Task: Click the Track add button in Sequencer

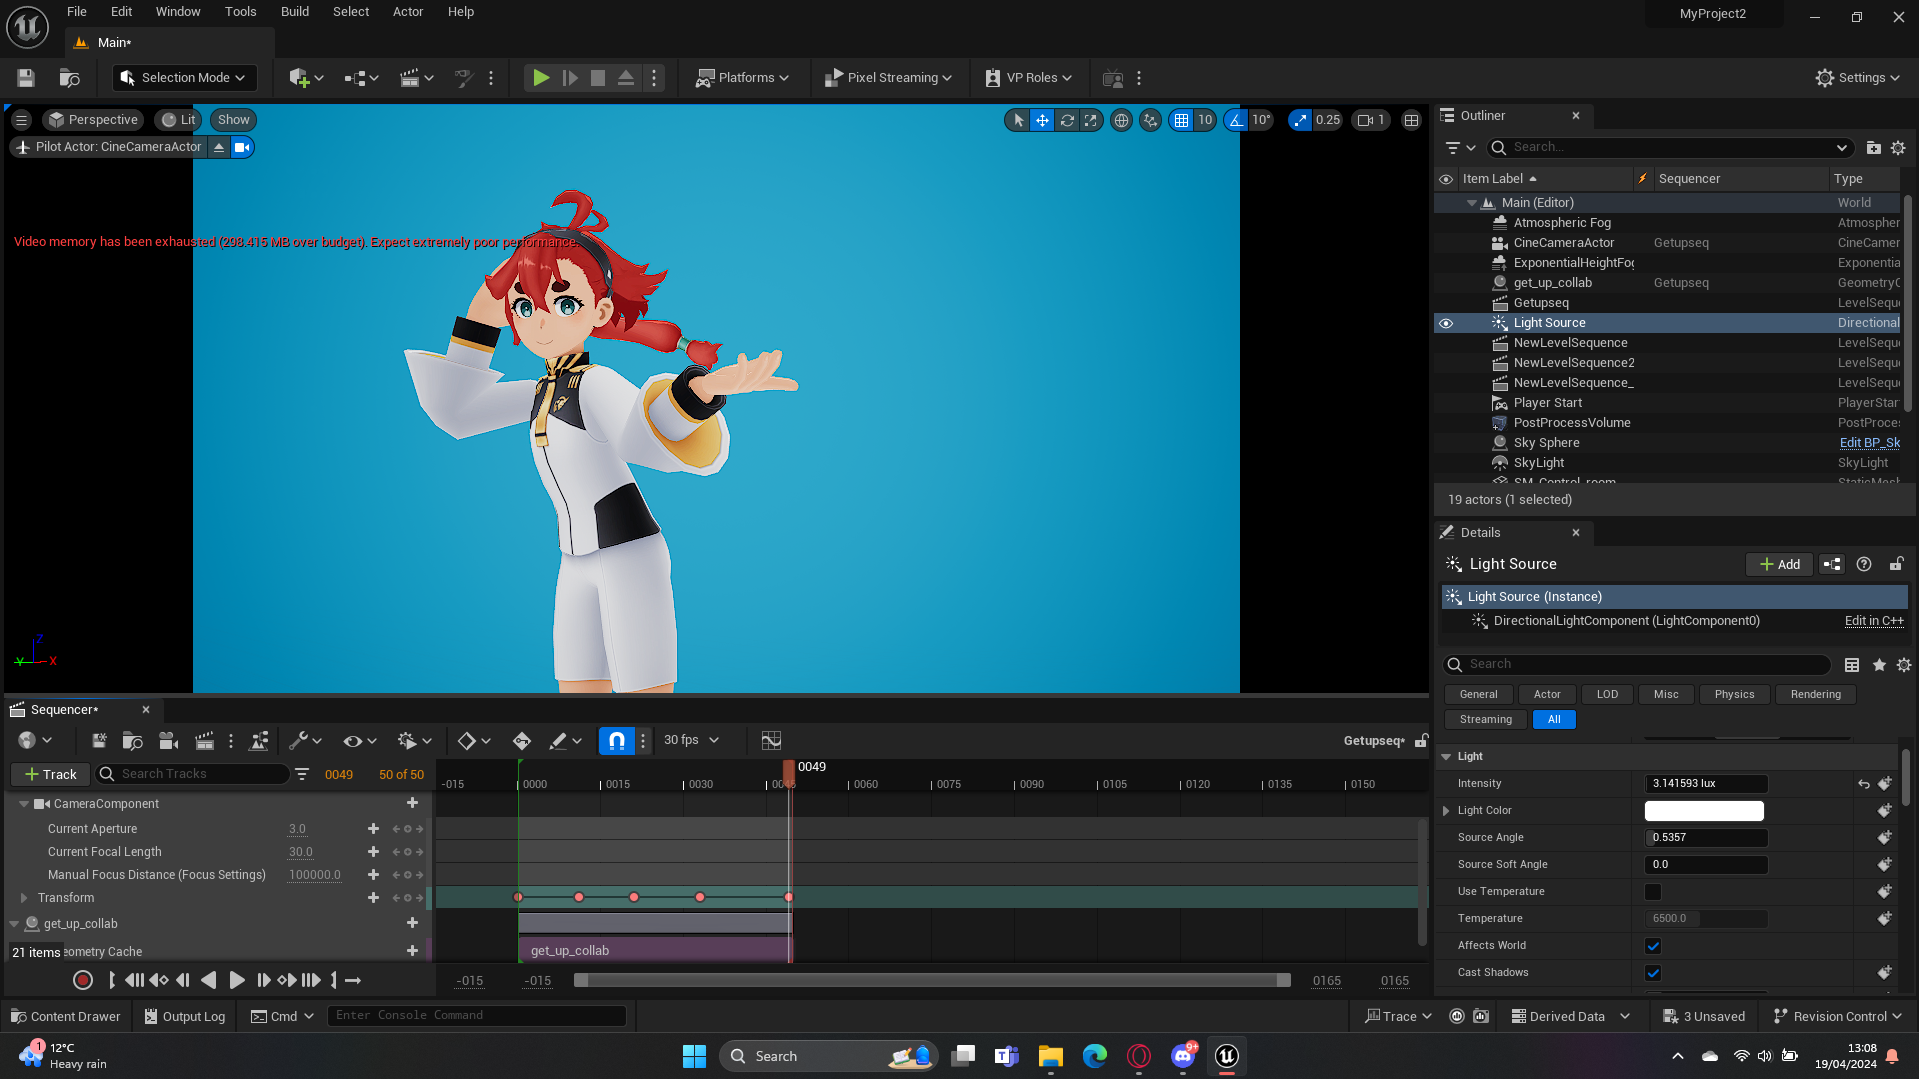Action: pyautogui.click(x=51, y=775)
